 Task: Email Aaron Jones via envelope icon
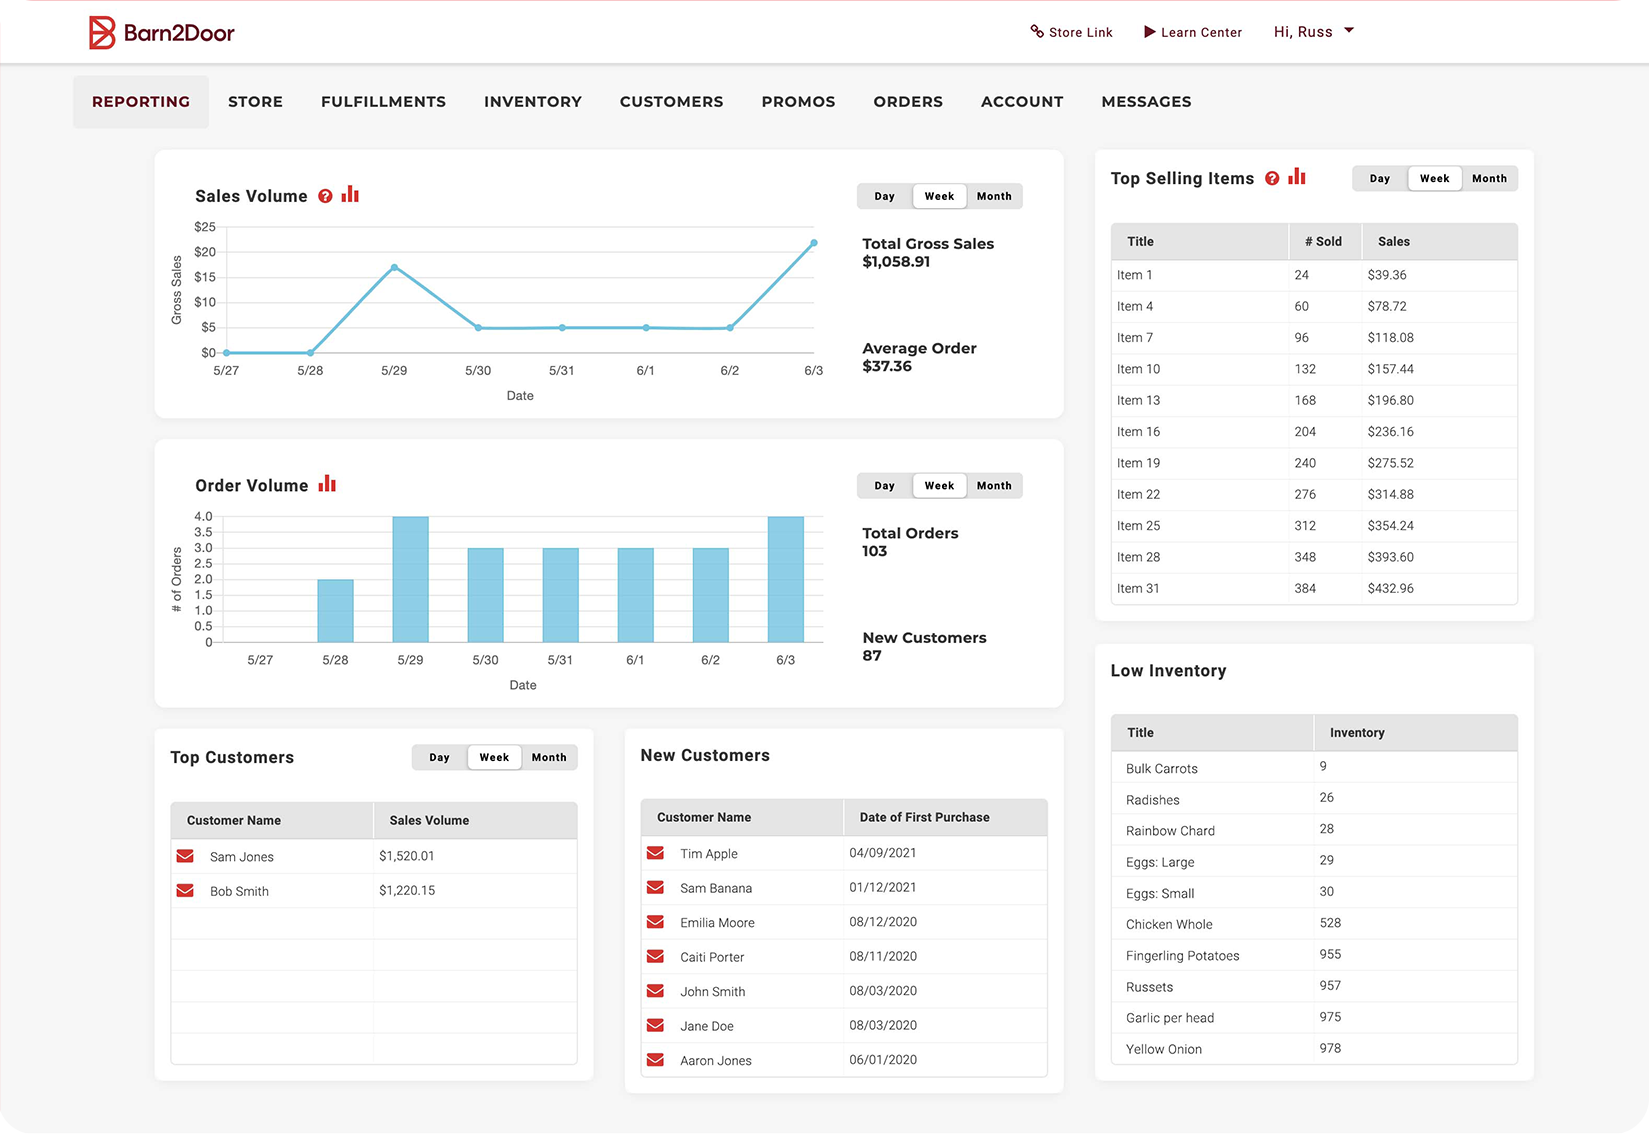pos(655,1060)
